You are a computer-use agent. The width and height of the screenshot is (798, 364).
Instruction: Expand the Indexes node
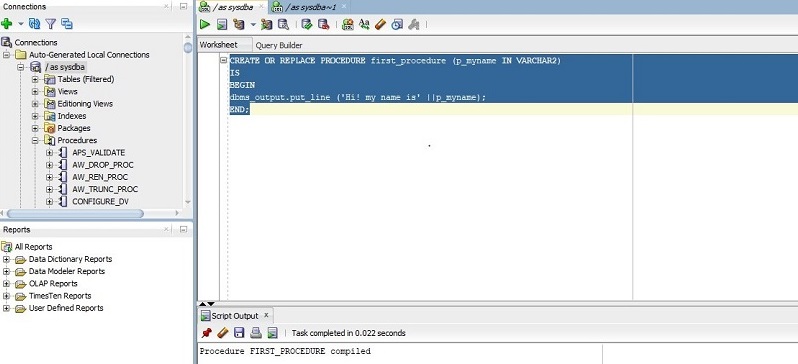tap(35, 116)
